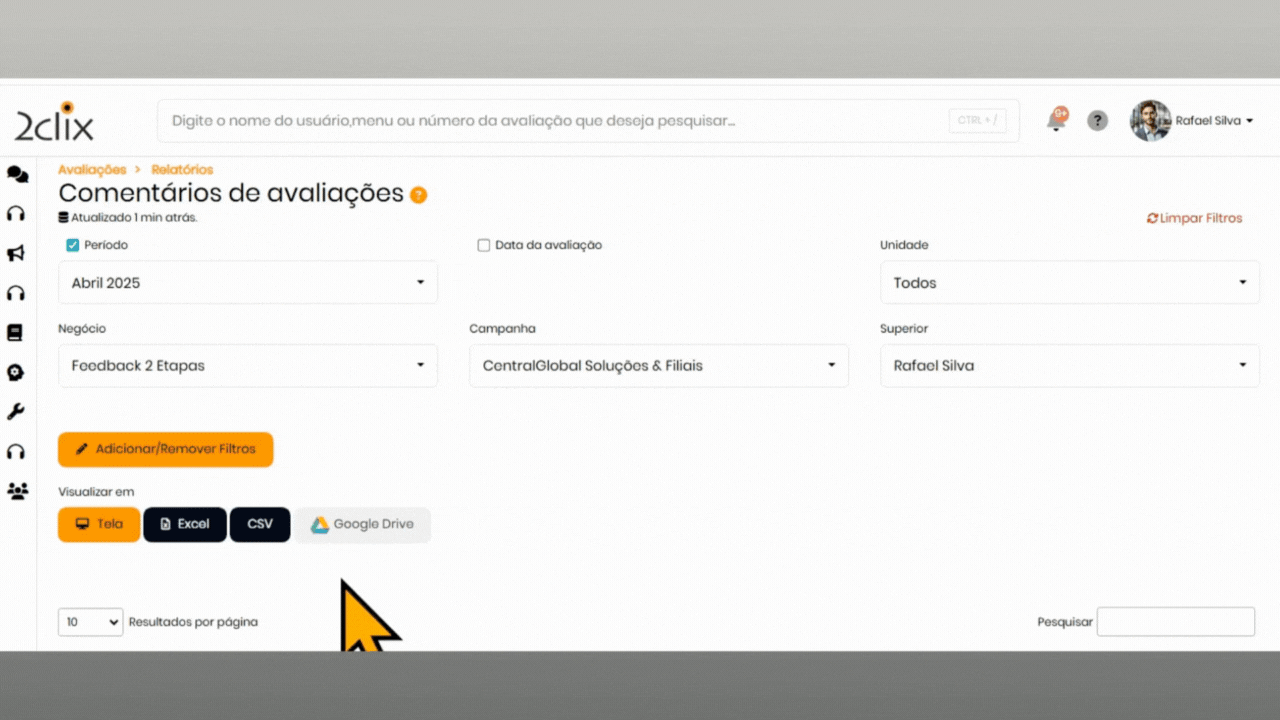This screenshot has width=1280, height=720.
Task: Click Adicionar/Remover Filtros button
Action: [165, 449]
